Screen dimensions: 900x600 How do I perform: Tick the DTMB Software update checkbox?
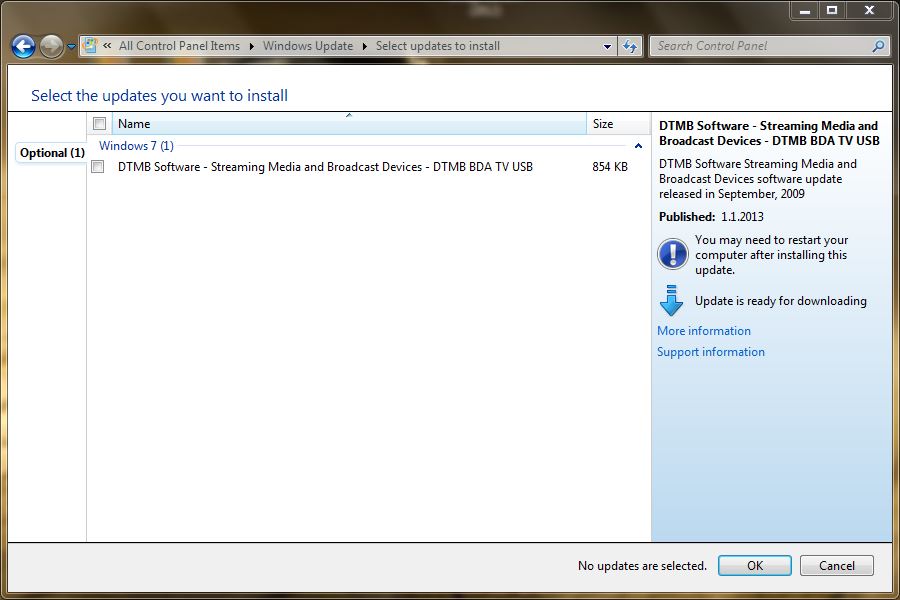point(98,167)
